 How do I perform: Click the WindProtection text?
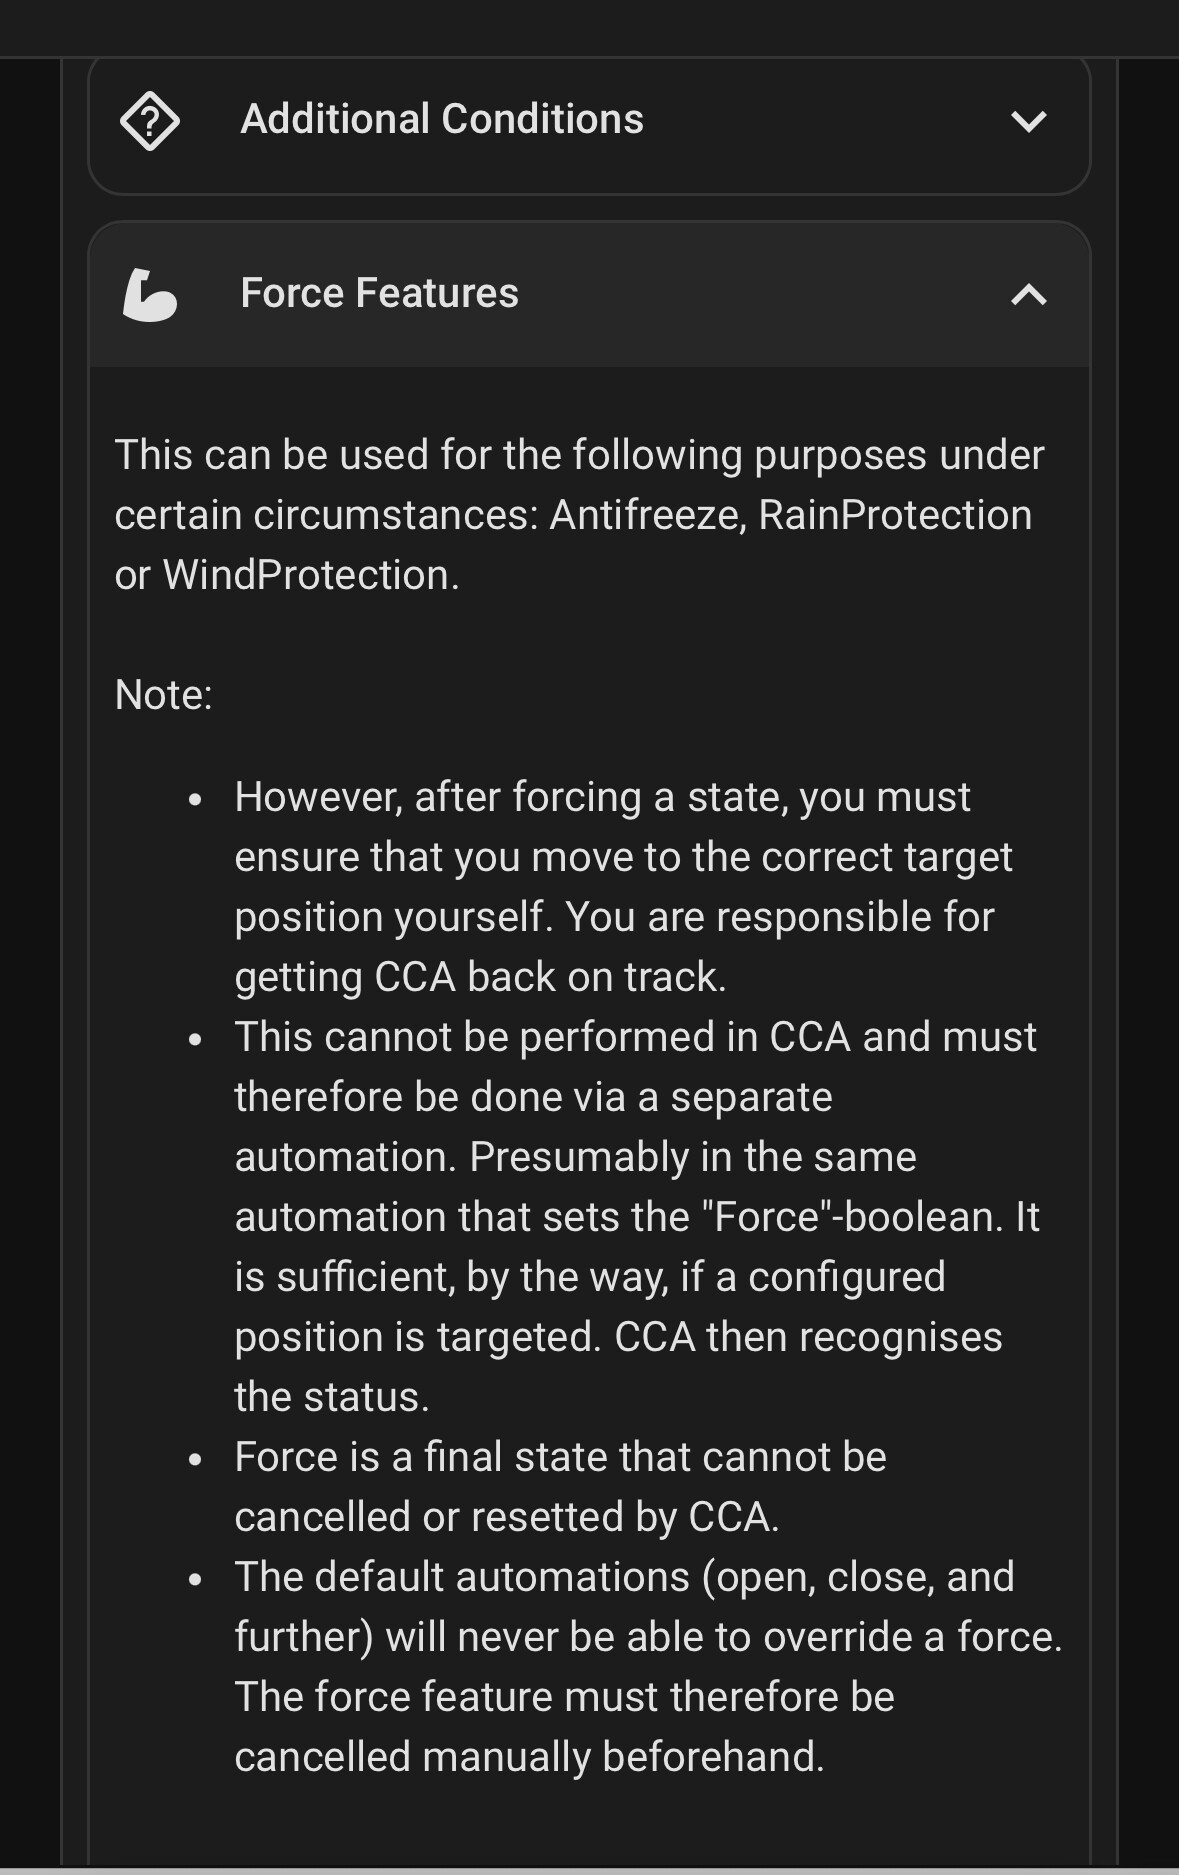[x=310, y=575]
